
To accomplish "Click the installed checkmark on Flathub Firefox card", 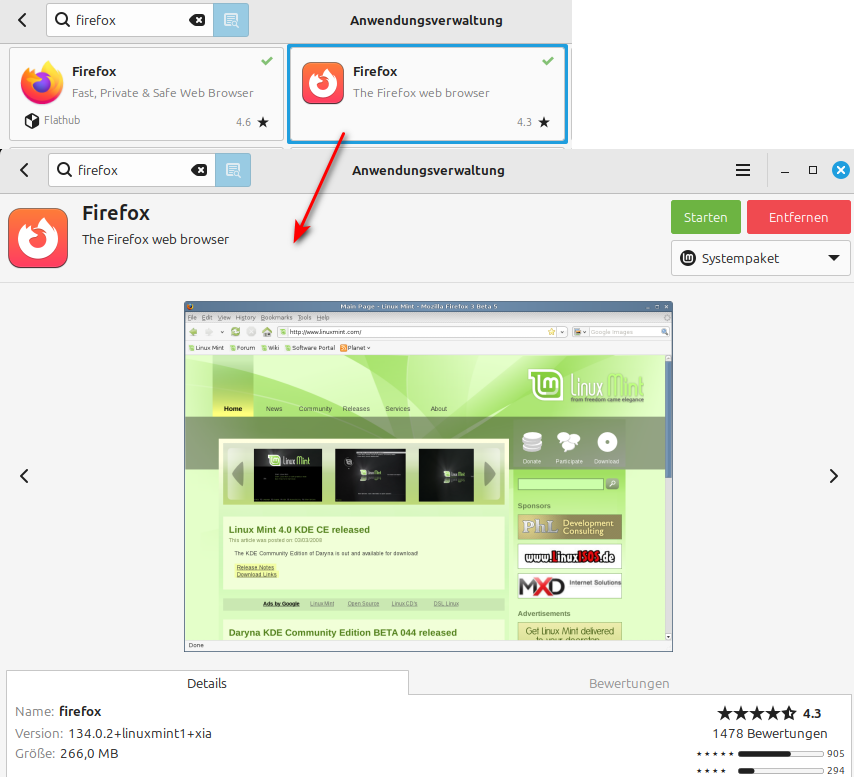I will click(267, 60).
